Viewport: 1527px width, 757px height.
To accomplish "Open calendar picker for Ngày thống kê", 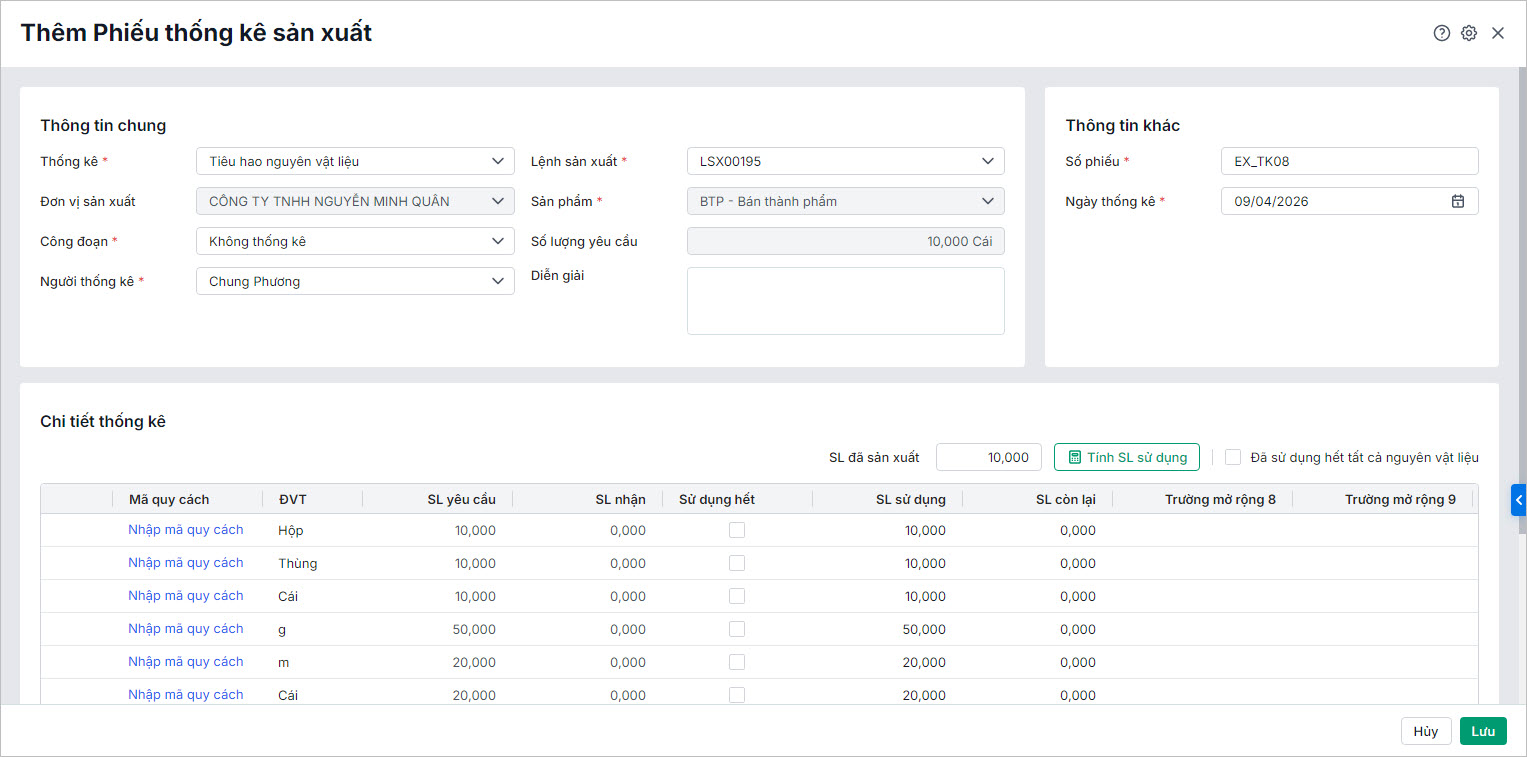I will (x=1458, y=201).
